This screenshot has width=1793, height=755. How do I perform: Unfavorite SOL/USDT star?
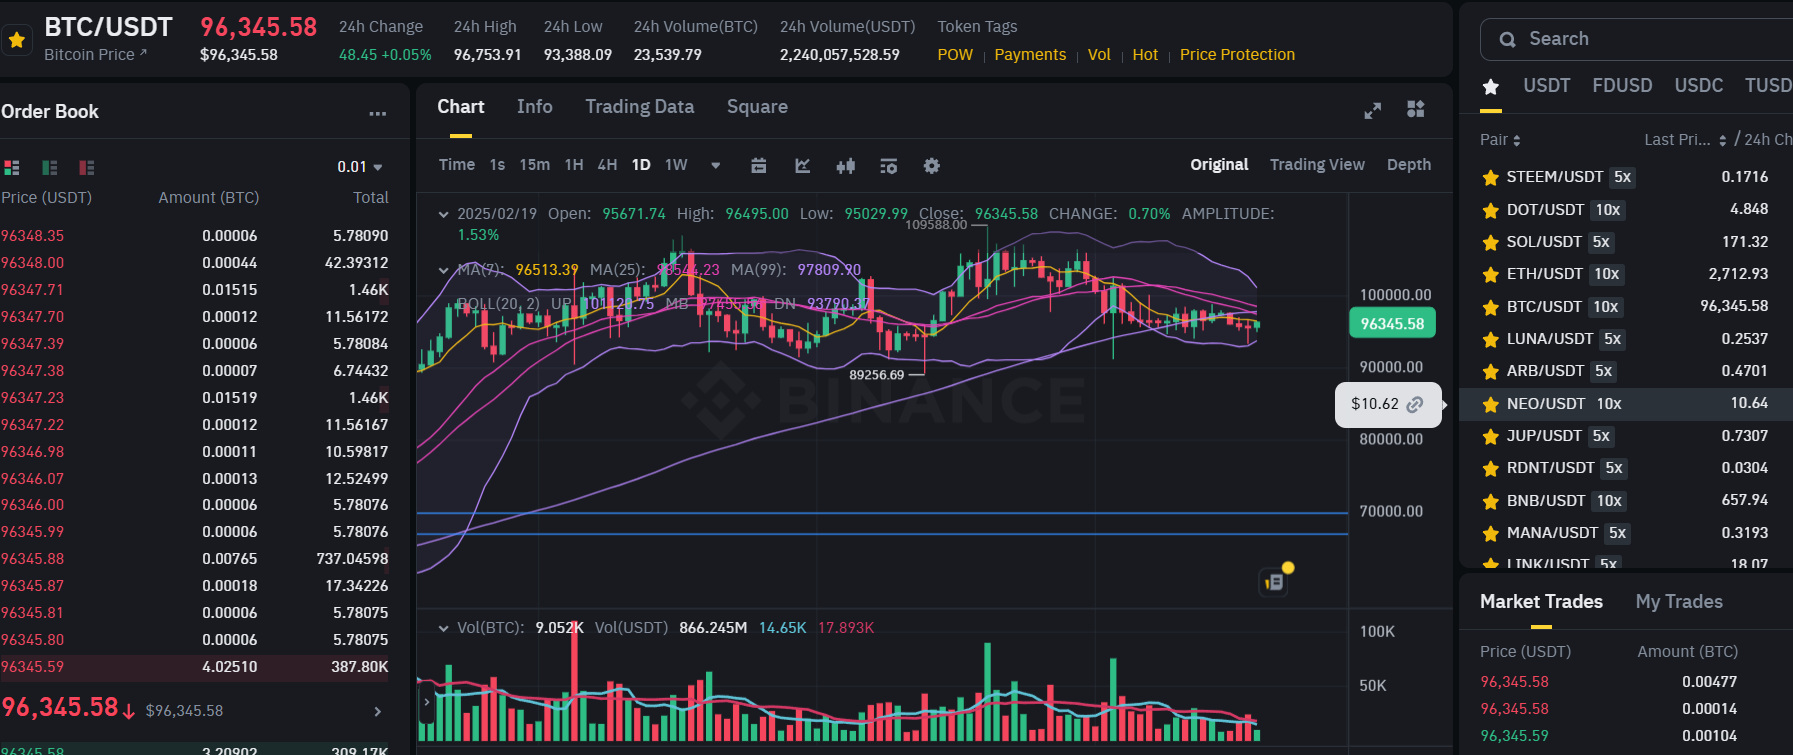(x=1490, y=242)
